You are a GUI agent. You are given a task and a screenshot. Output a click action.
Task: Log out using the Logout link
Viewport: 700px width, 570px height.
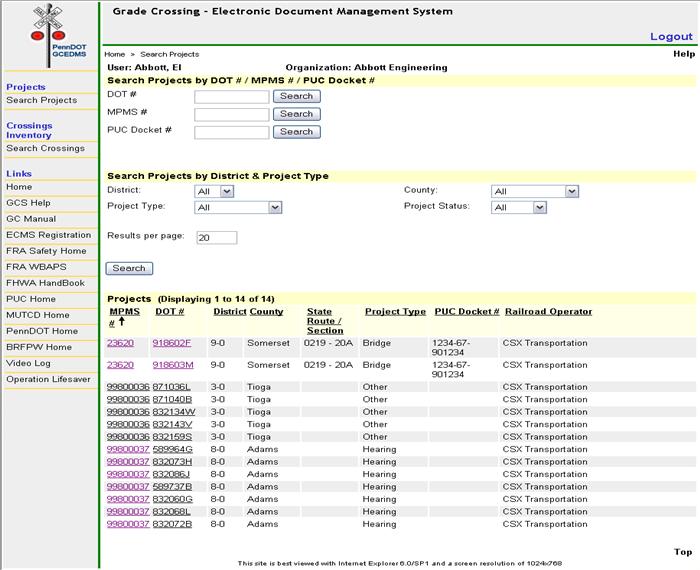671,37
